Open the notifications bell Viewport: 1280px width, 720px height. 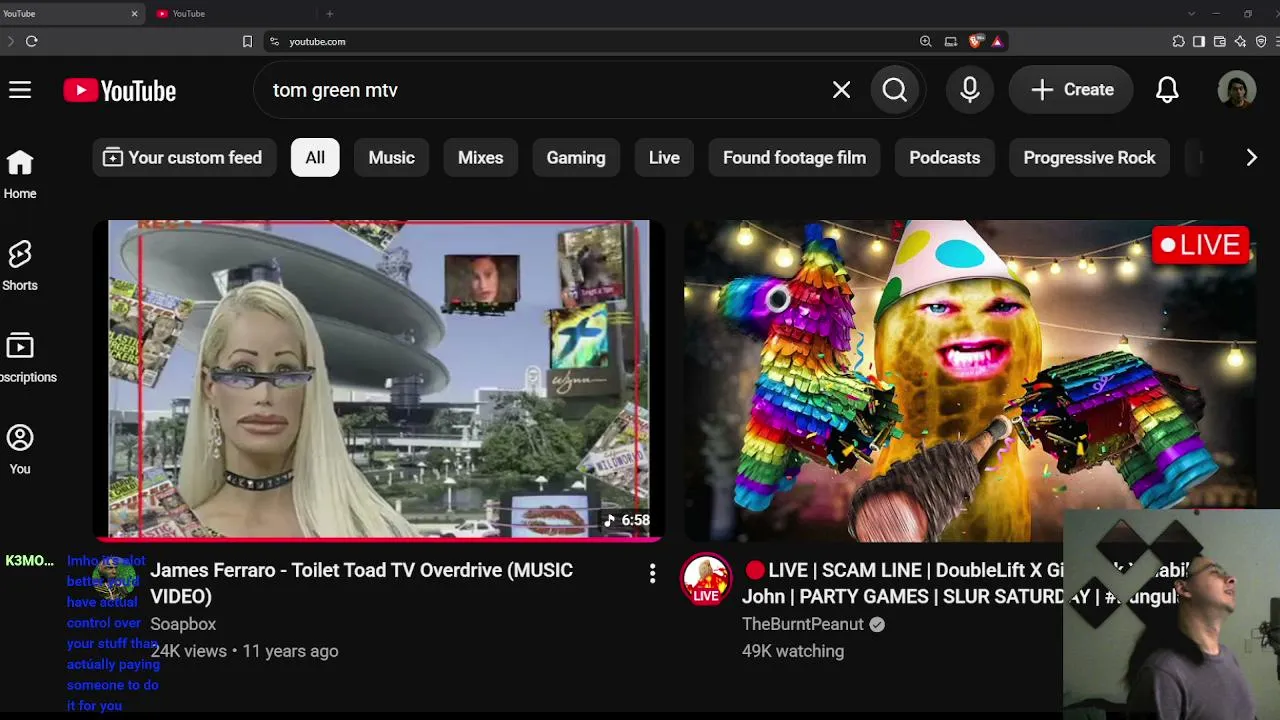(x=1167, y=90)
